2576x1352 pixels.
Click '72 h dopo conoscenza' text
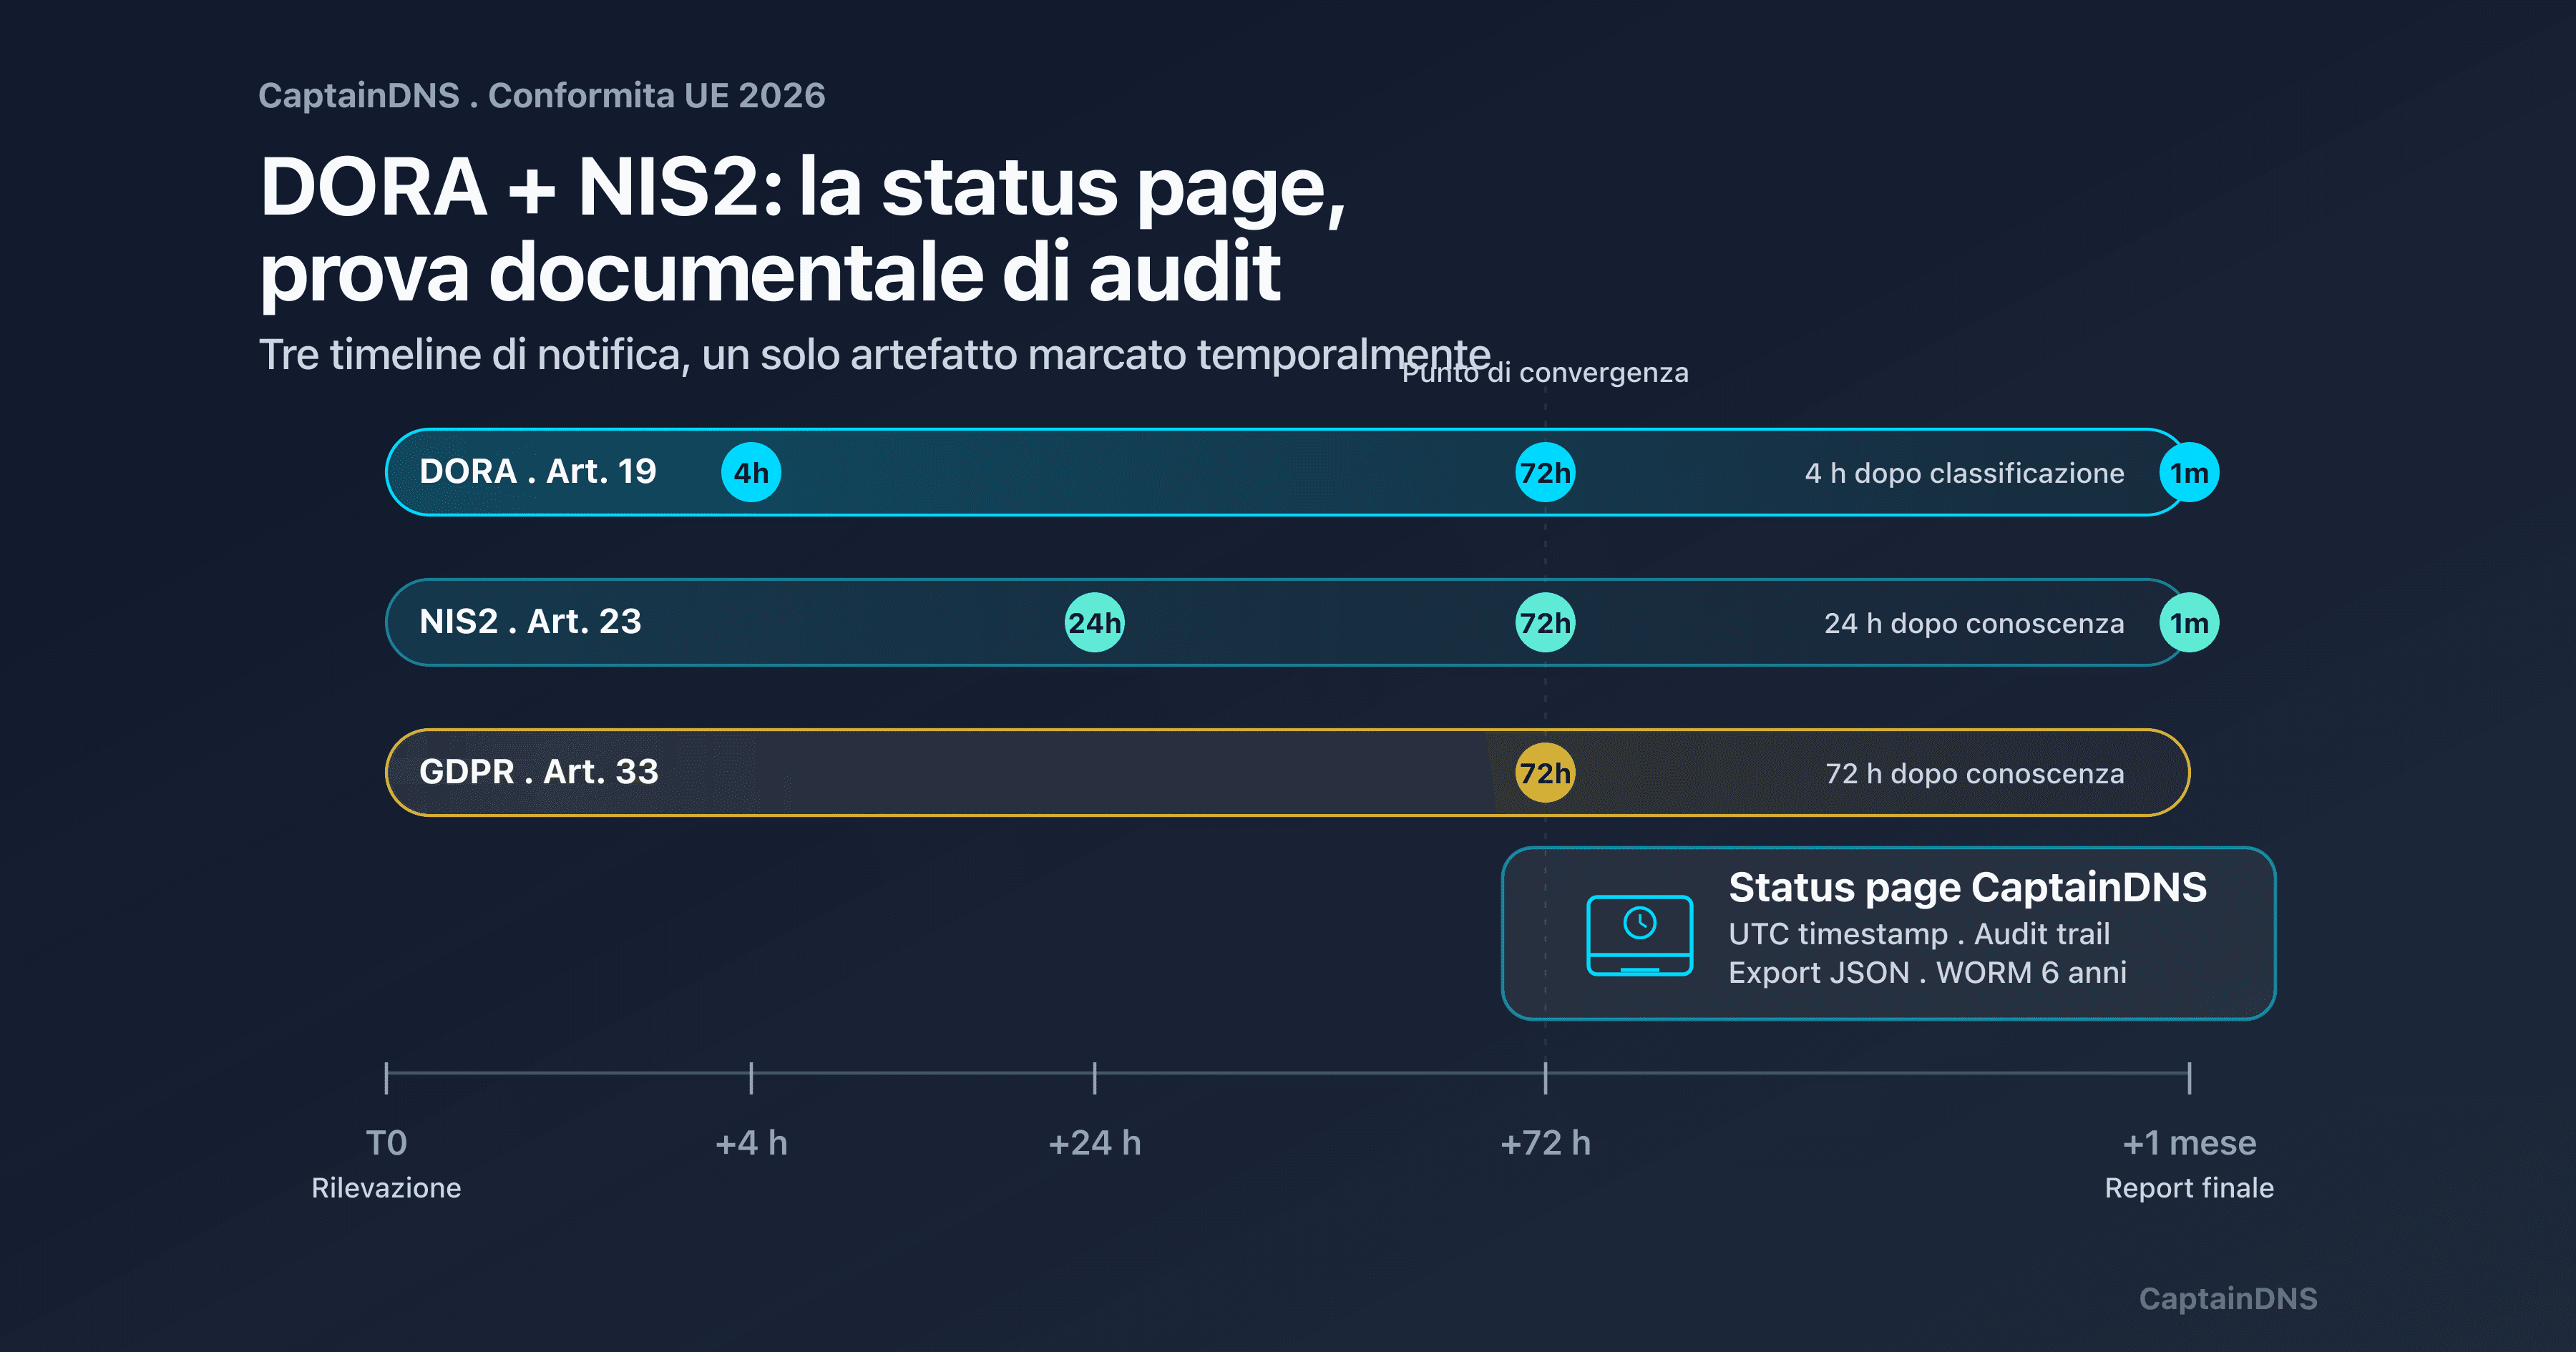(x=1975, y=773)
